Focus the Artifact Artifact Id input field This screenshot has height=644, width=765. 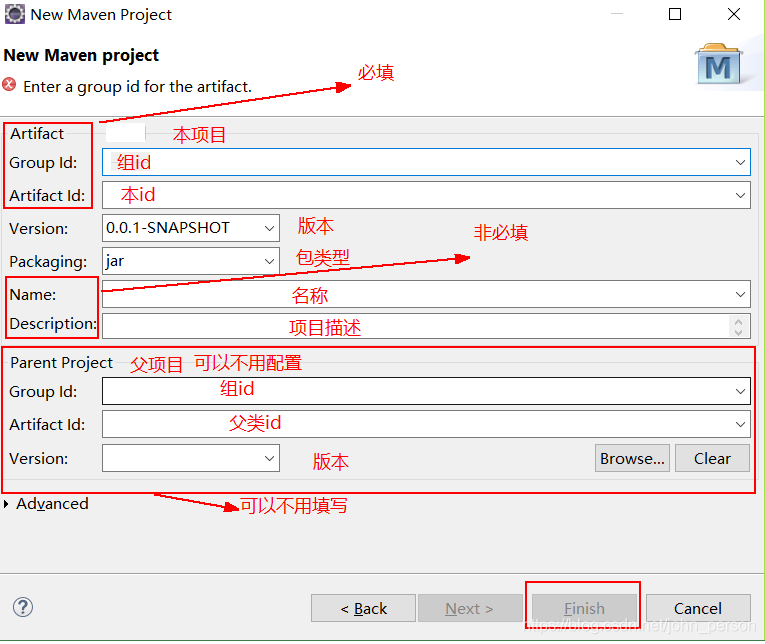[x=426, y=195]
